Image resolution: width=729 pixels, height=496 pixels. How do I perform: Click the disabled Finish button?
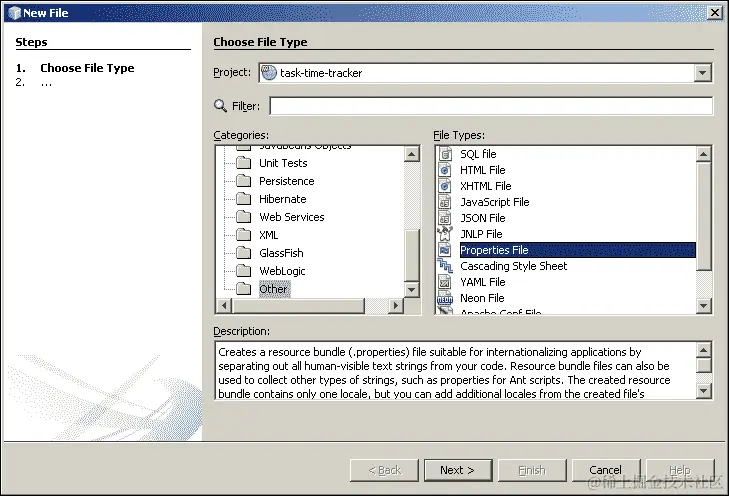pos(532,470)
